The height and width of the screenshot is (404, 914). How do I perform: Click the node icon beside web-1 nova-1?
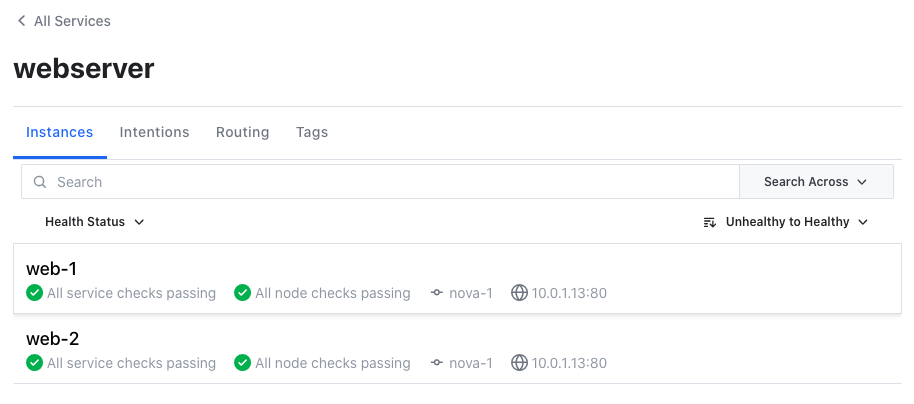436,293
